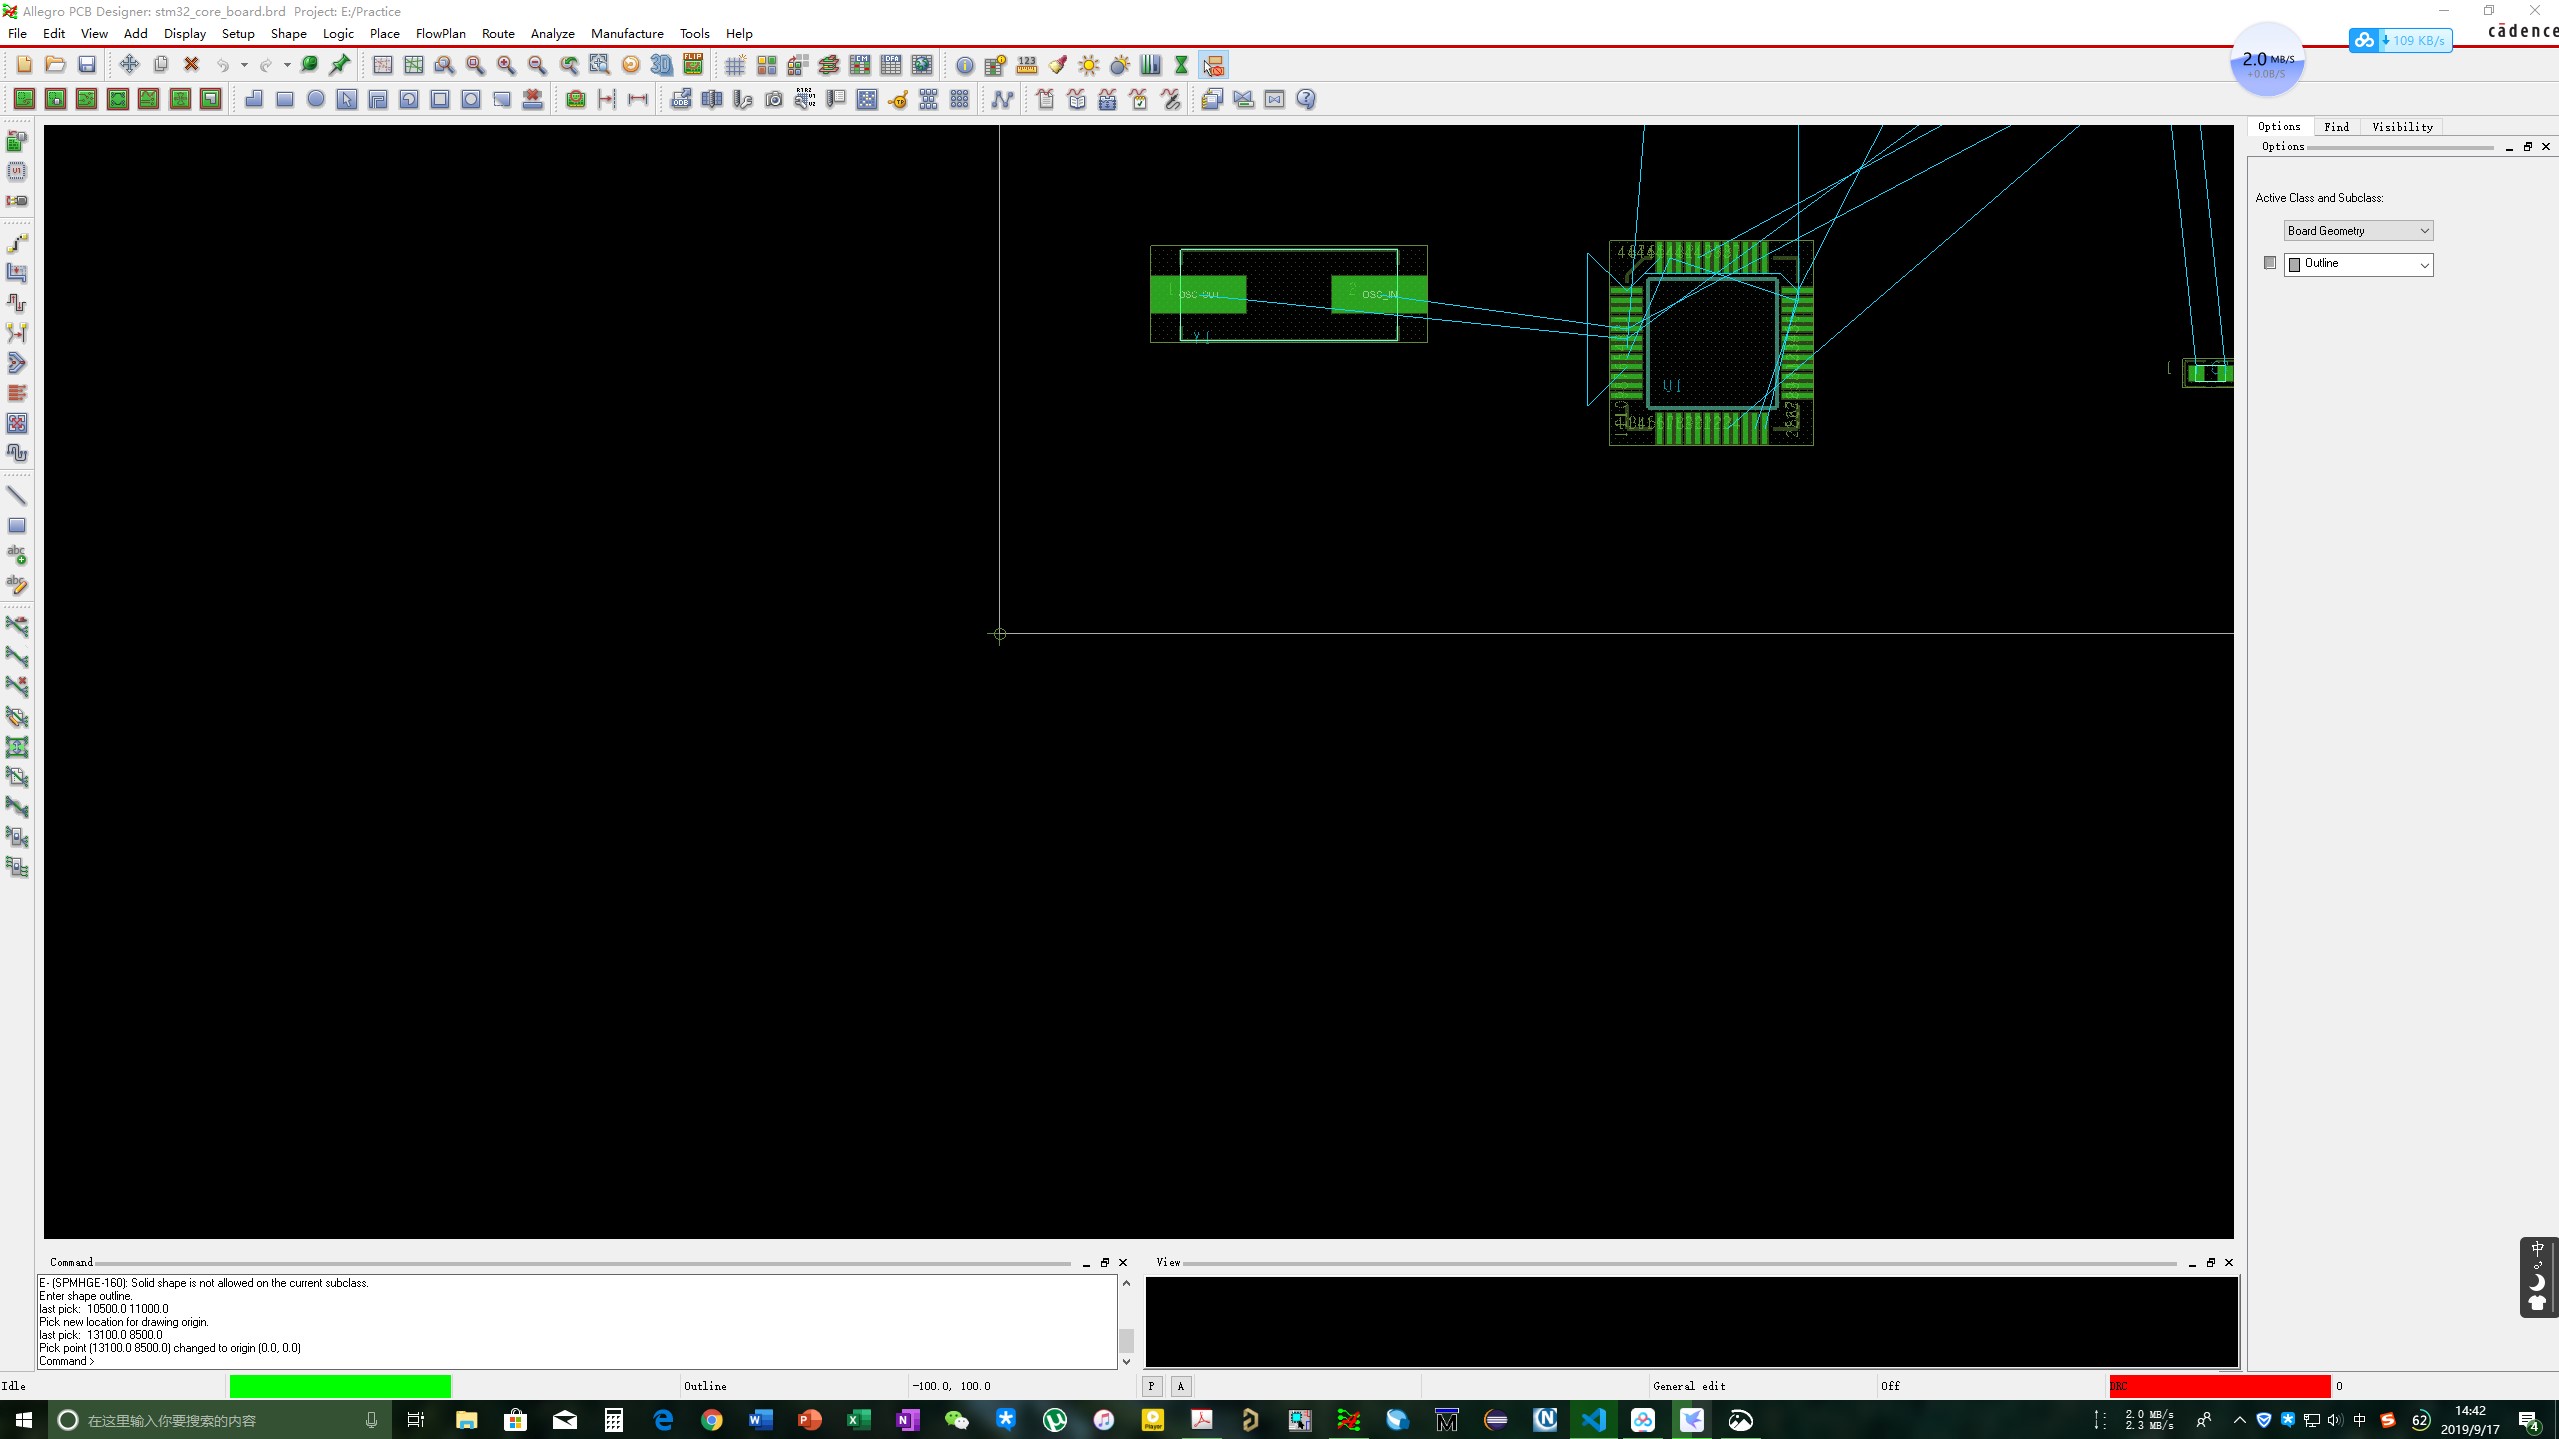Screen dimensions: 2559x1439
Task: Click the Flip design icon
Action: tap(693, 65)
